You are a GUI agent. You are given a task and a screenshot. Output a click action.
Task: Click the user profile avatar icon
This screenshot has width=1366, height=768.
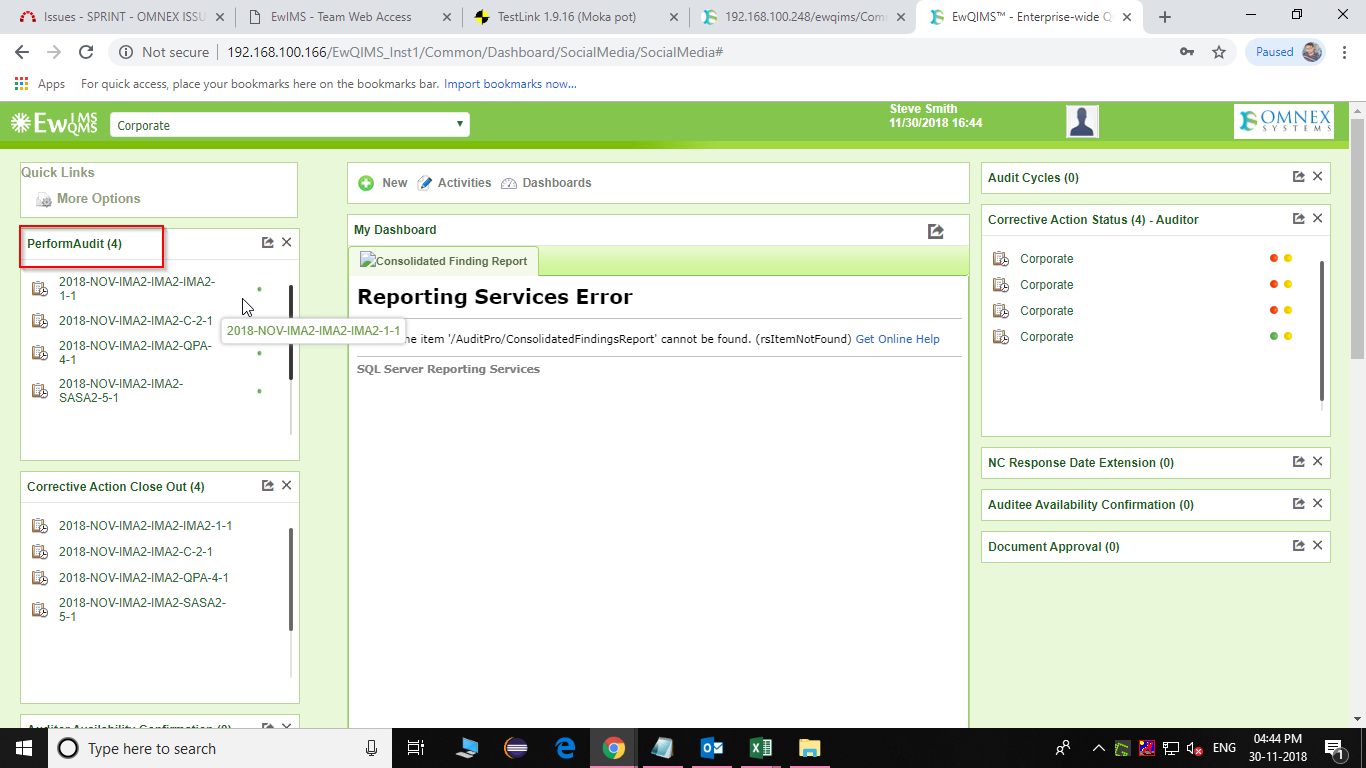1082,122
